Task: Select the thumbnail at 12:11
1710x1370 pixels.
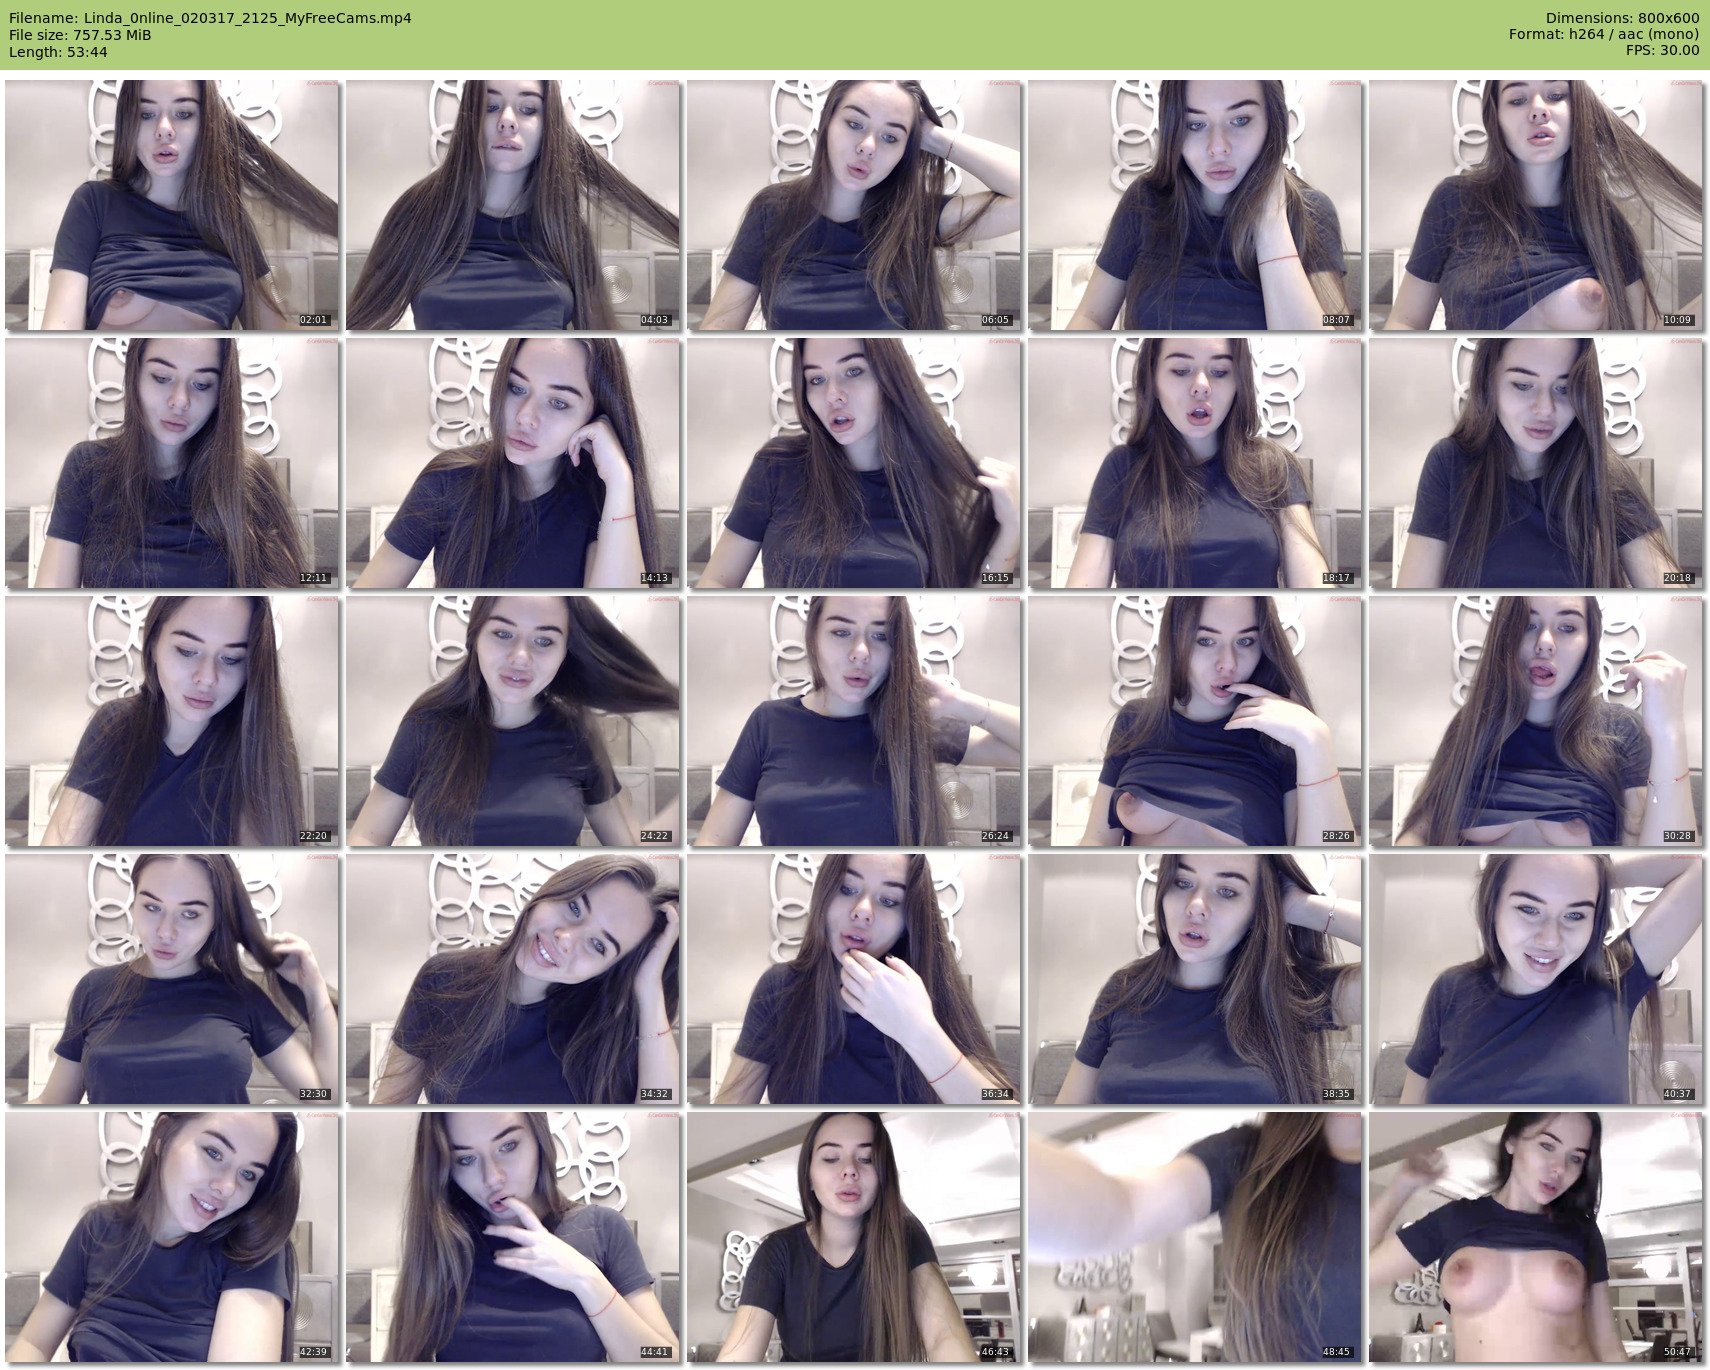Action: click(x=171, y=463)
